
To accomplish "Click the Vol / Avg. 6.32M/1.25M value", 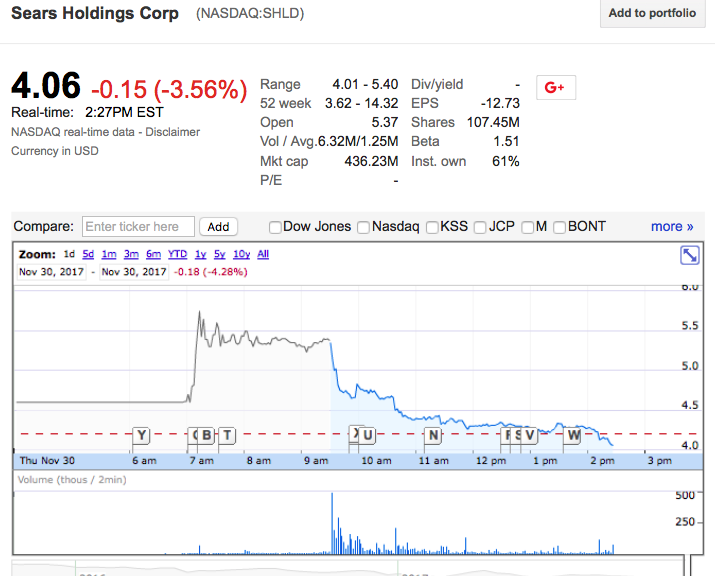I will (x=358, y=141).
